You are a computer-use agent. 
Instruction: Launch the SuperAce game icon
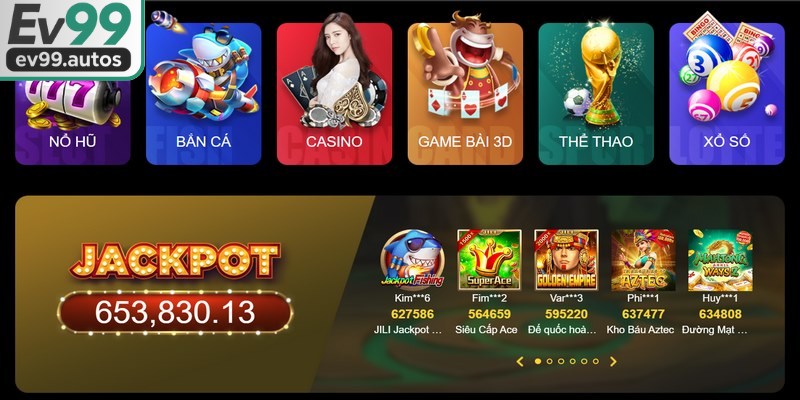pos(489,260)
